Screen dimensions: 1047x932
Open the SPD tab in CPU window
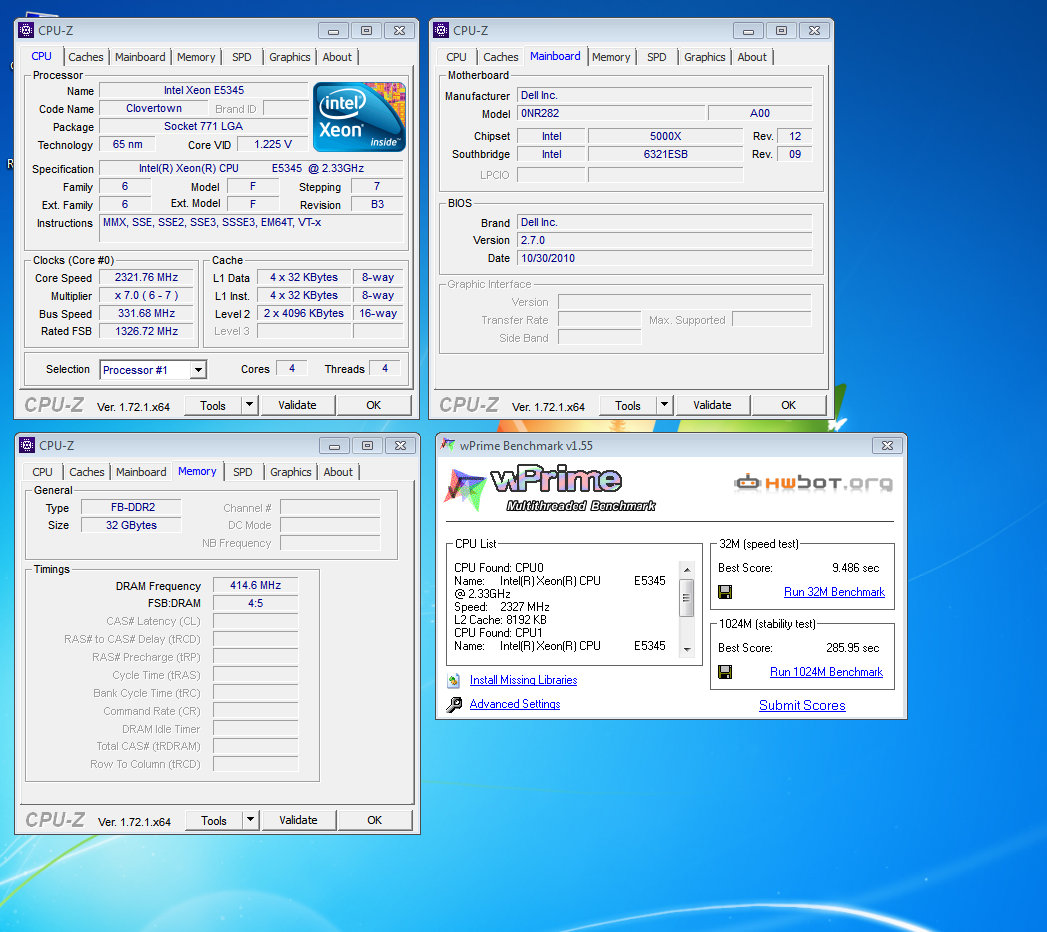pos(242,57)
